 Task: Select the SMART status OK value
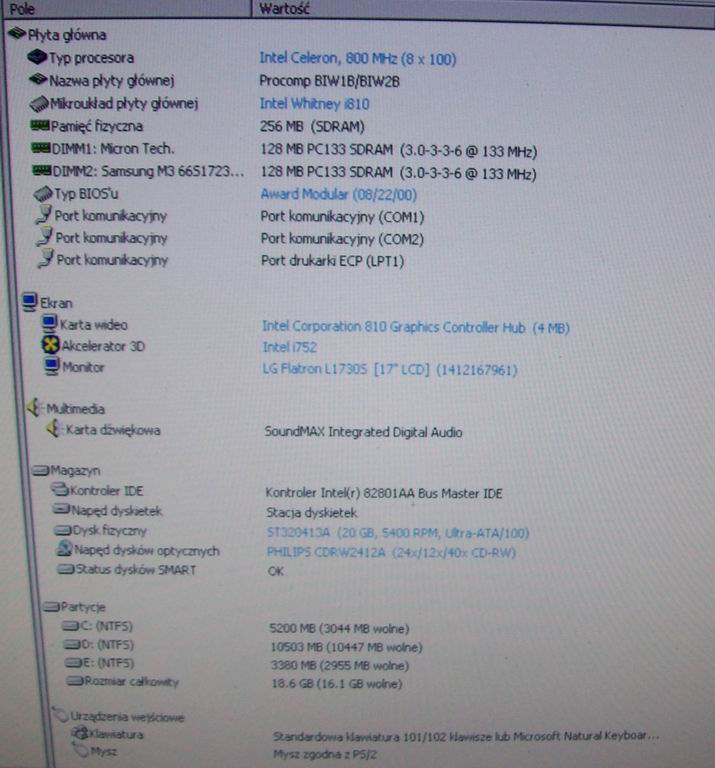tap(275, 571)
